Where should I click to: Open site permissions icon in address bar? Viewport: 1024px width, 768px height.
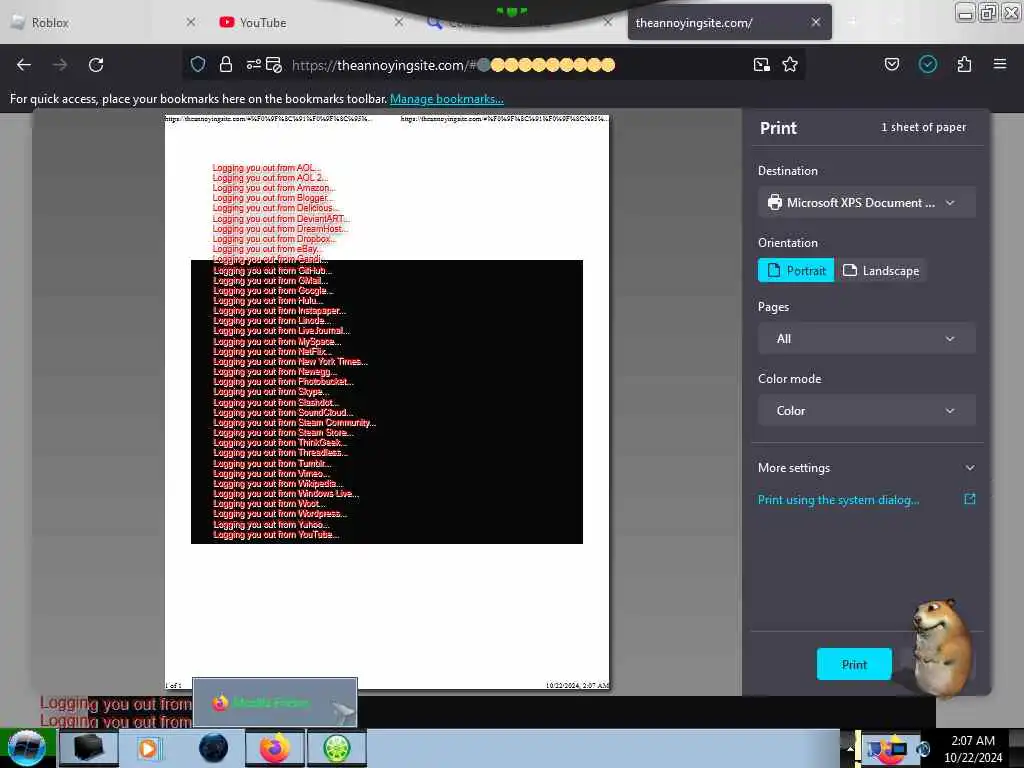point(253,64)
